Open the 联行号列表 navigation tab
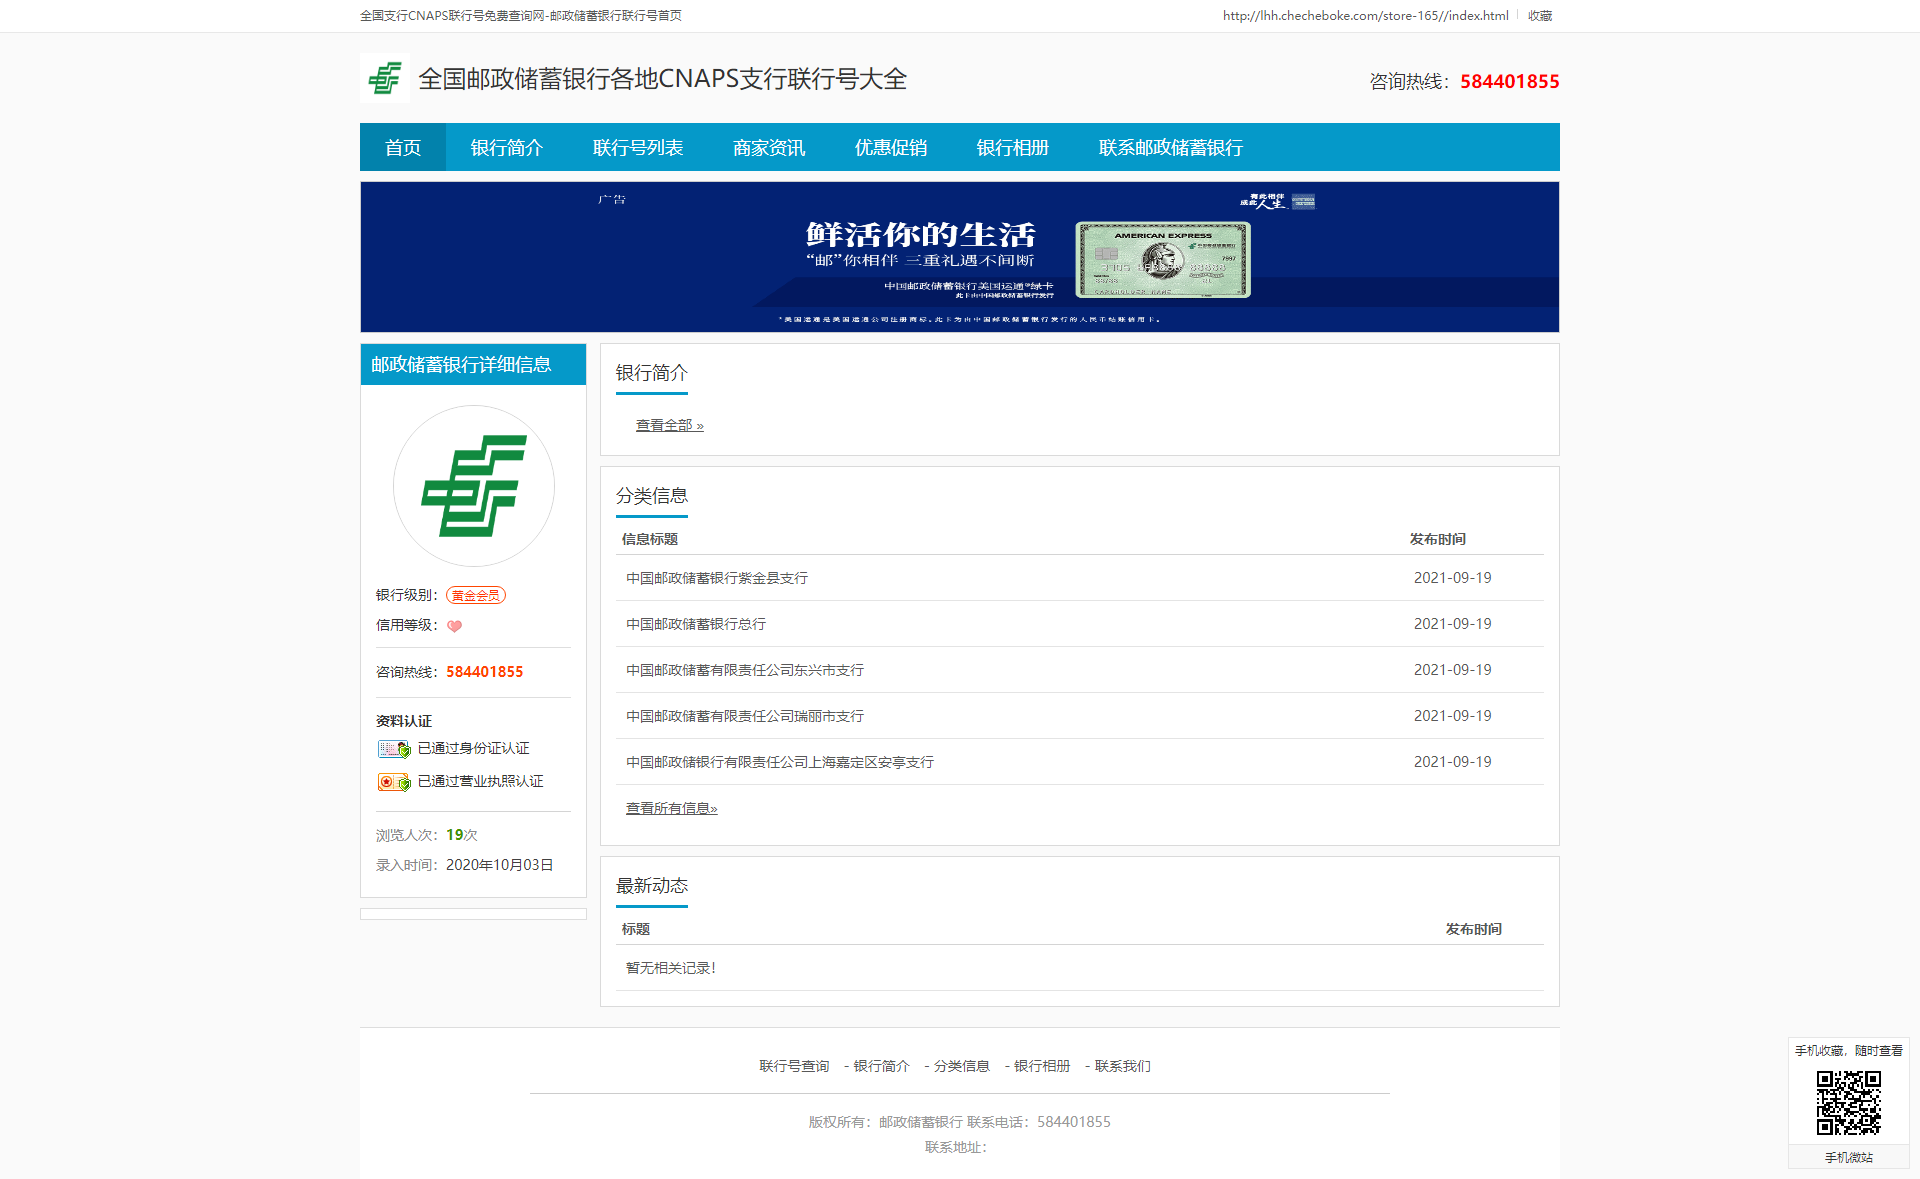Screen dimensions: 1920x1179 [638, 147]
